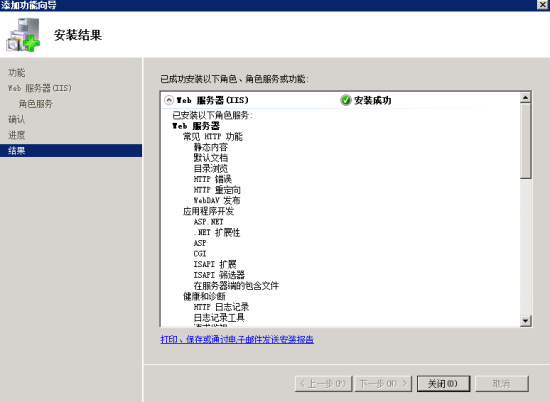Click the server wizard icon with green plus
The height and width of the screenshot is (402, 550).
[23, 35]
